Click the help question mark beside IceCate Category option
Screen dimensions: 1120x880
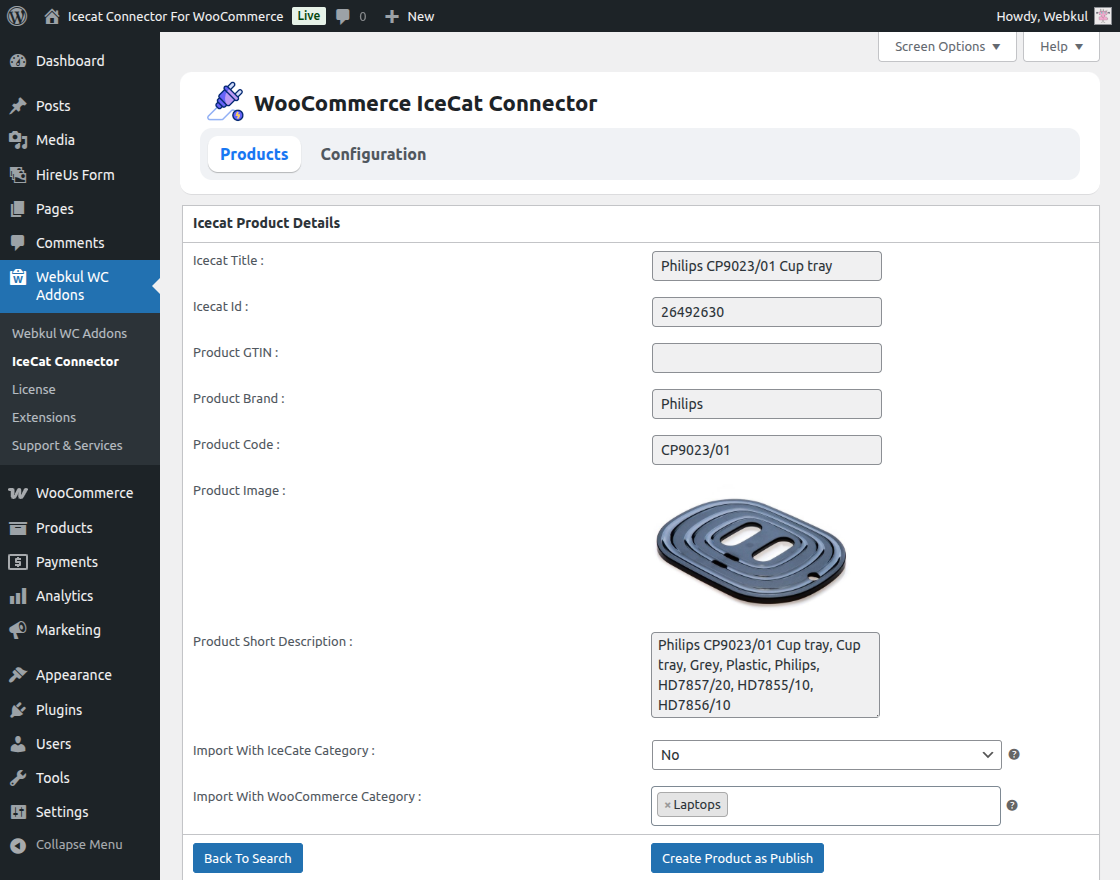[x=1013, y=754]
